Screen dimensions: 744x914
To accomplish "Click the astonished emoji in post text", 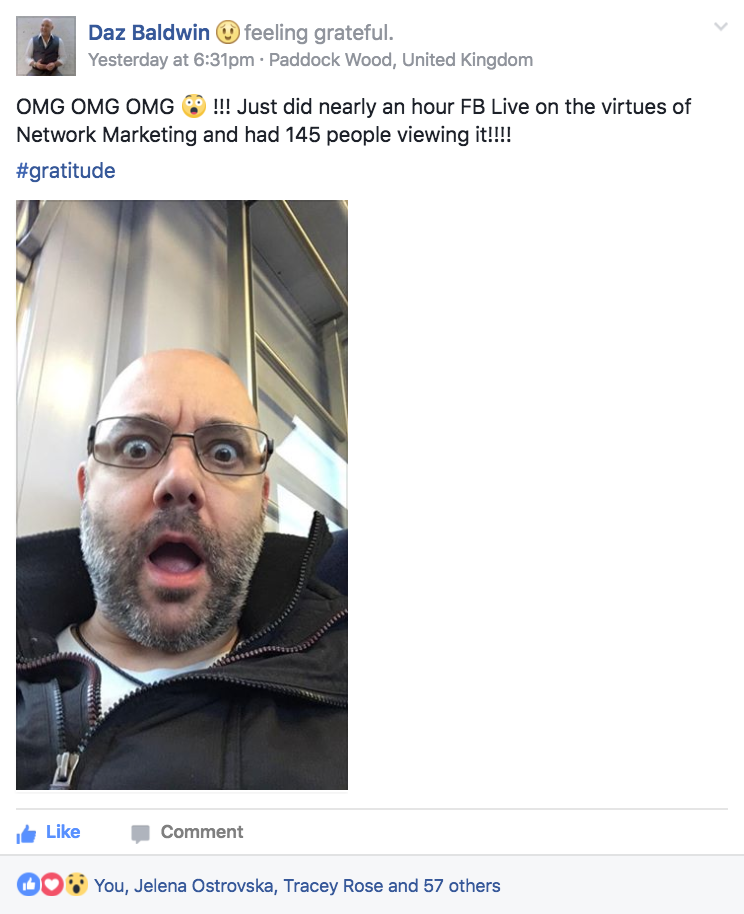I will (194, 107).
